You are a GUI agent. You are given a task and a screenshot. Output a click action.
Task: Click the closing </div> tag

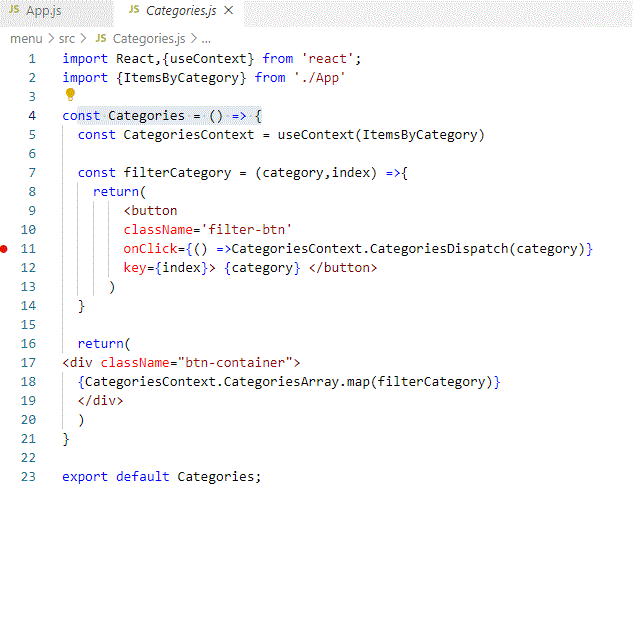[x=100, y=401]
